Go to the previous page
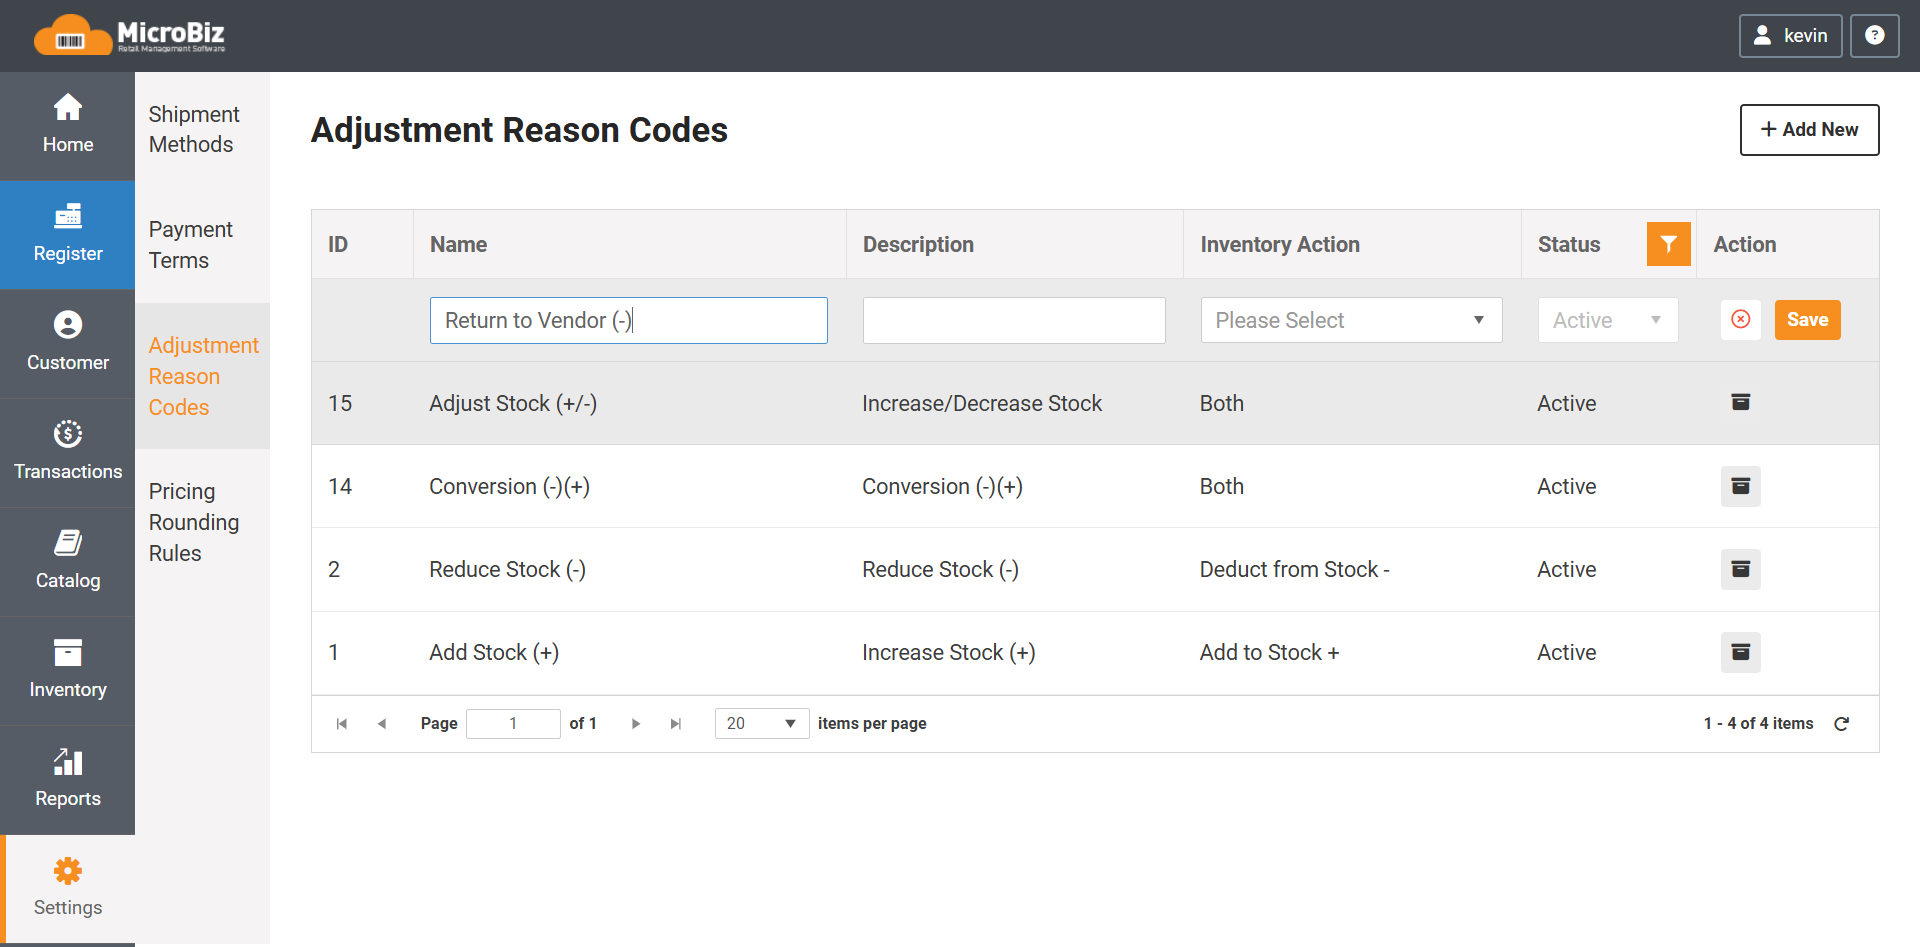The image size is (1920, 947). tap(381, 723)
